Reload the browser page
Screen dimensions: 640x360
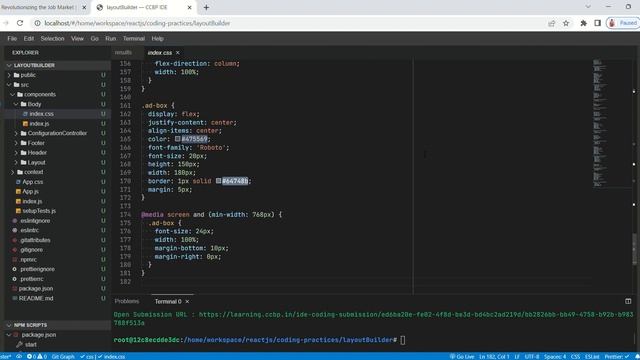(20, 23)
